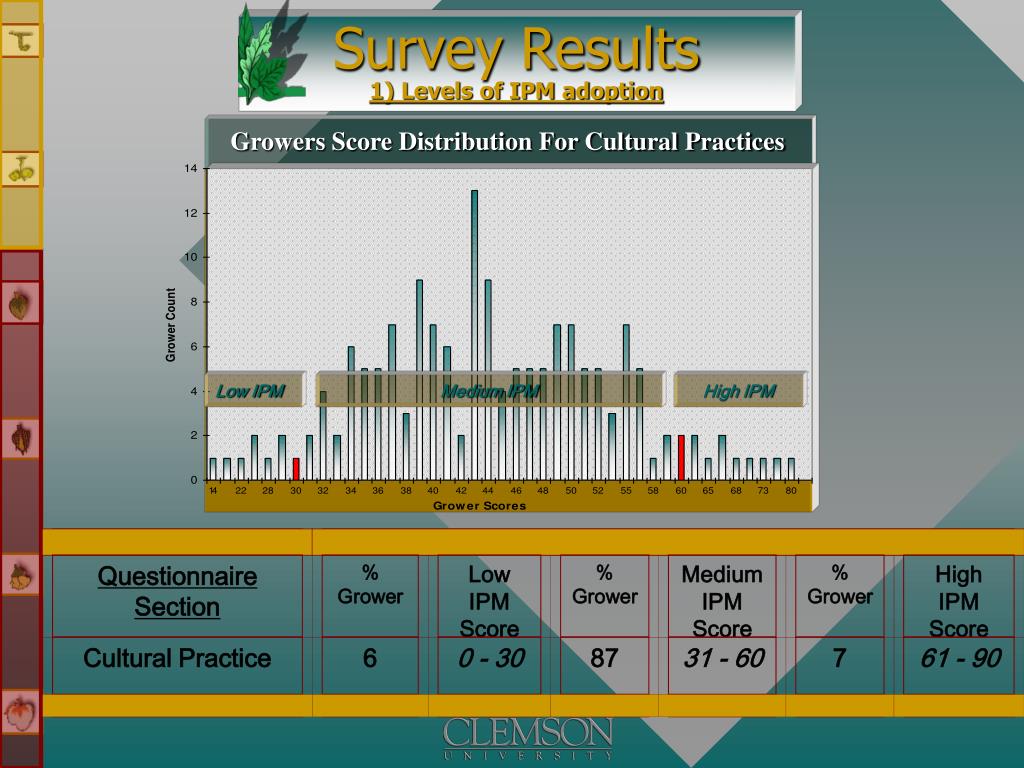Click the tallest bar reaching count 13

coord(474,335)
